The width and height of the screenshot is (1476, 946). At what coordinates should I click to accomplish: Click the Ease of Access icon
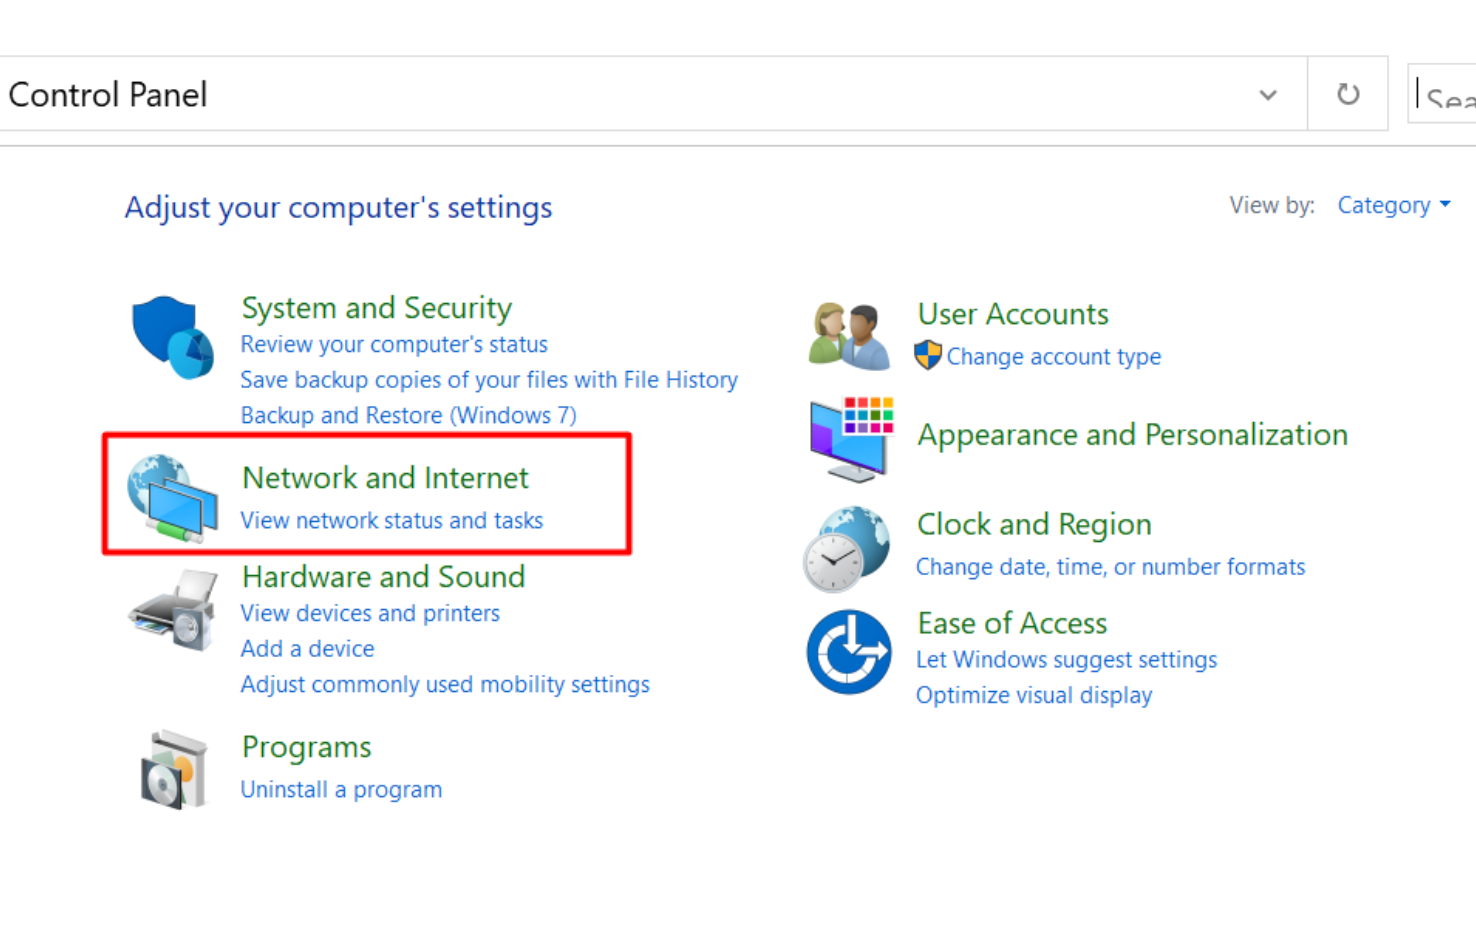click(x=849, y=653)
